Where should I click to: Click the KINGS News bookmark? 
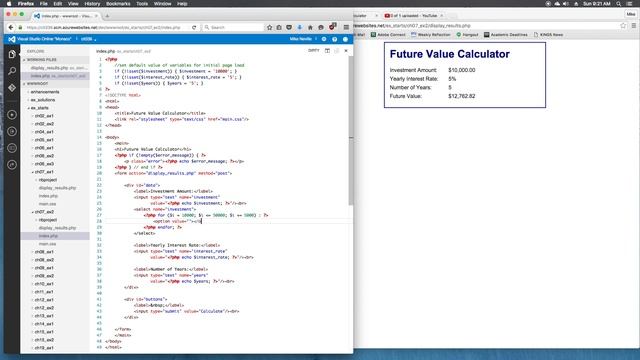pos(548,35)
